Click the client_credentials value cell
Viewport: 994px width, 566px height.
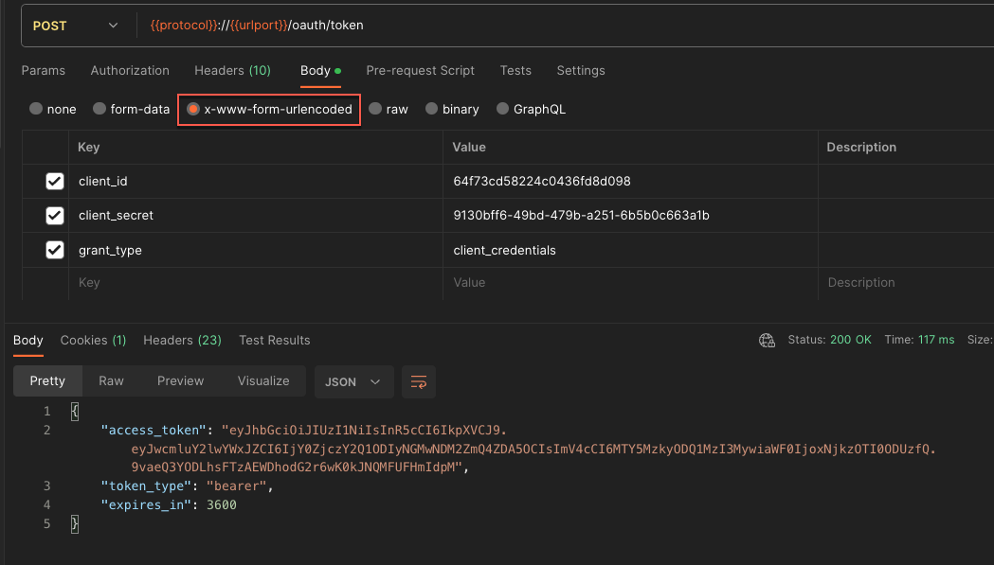tap(631, 250)
